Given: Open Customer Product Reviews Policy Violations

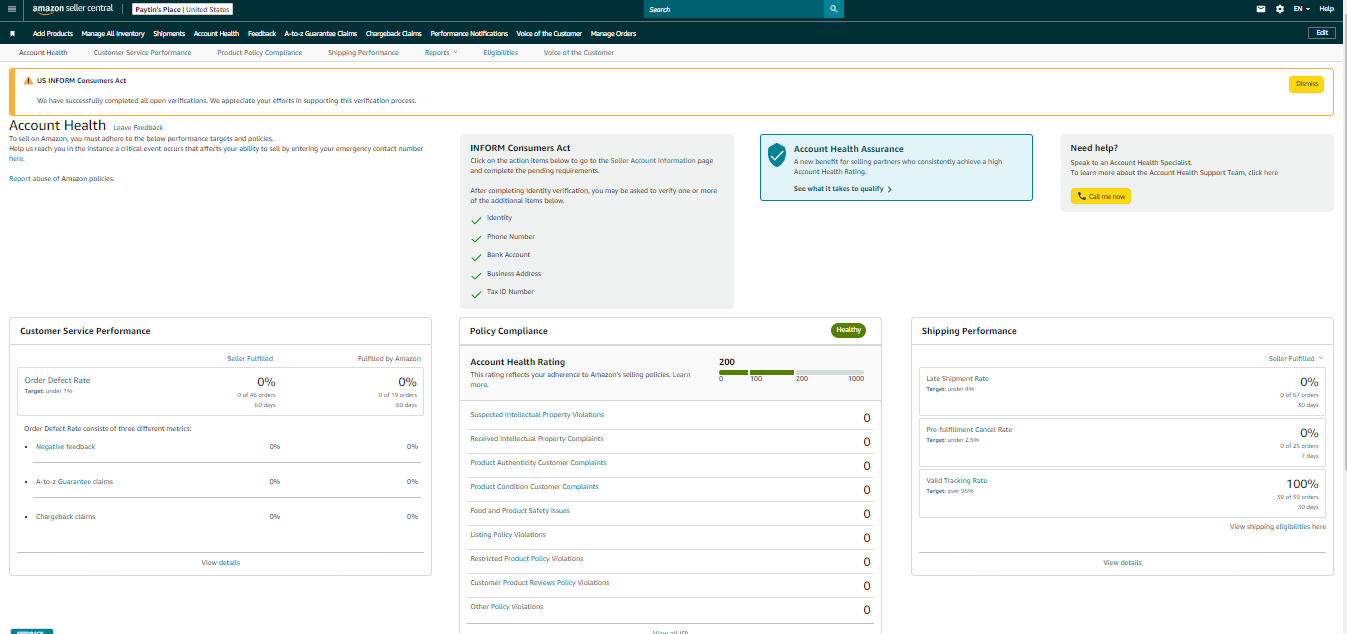Looking at the screenshot, I should [x=539, y=583].
